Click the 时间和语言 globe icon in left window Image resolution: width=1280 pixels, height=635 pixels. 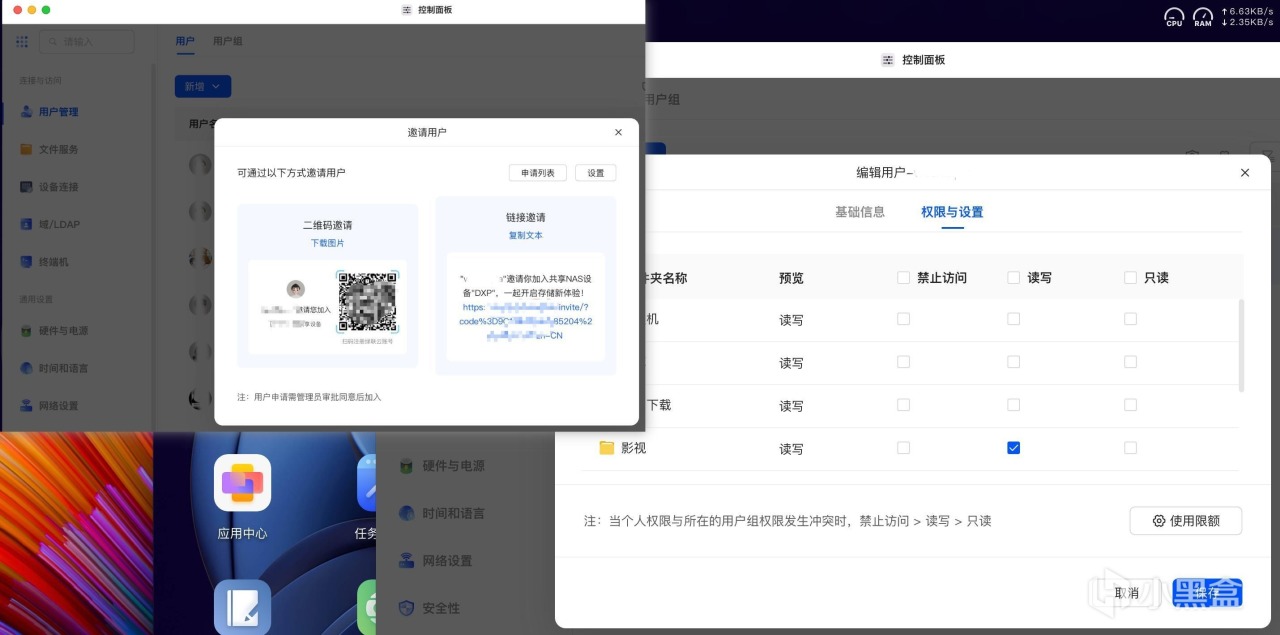click(27, 368)
